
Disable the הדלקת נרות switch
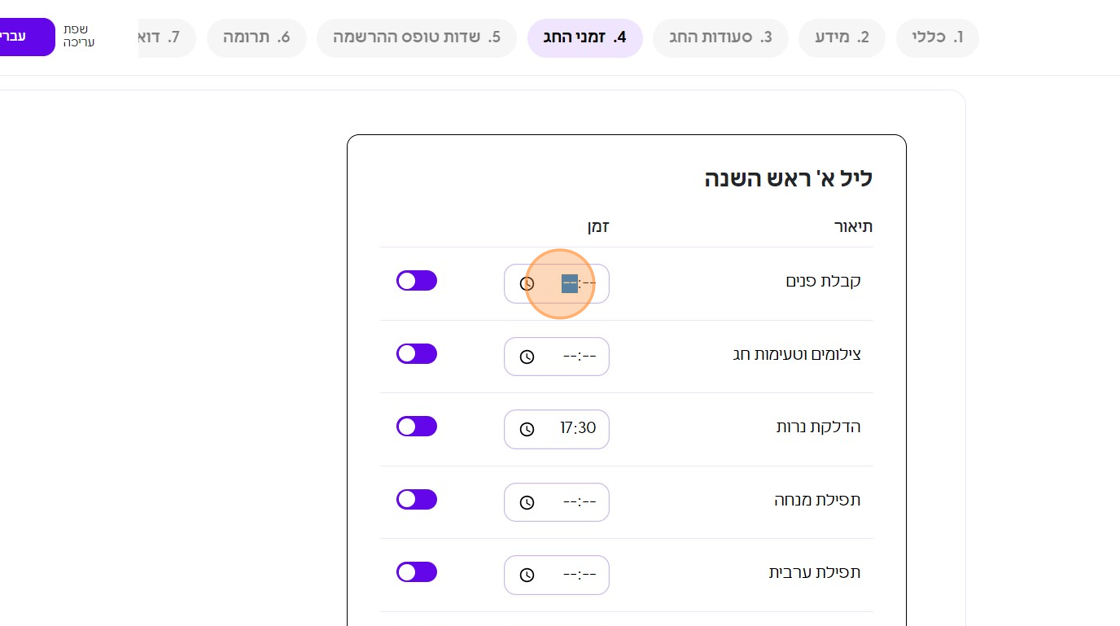416,427
